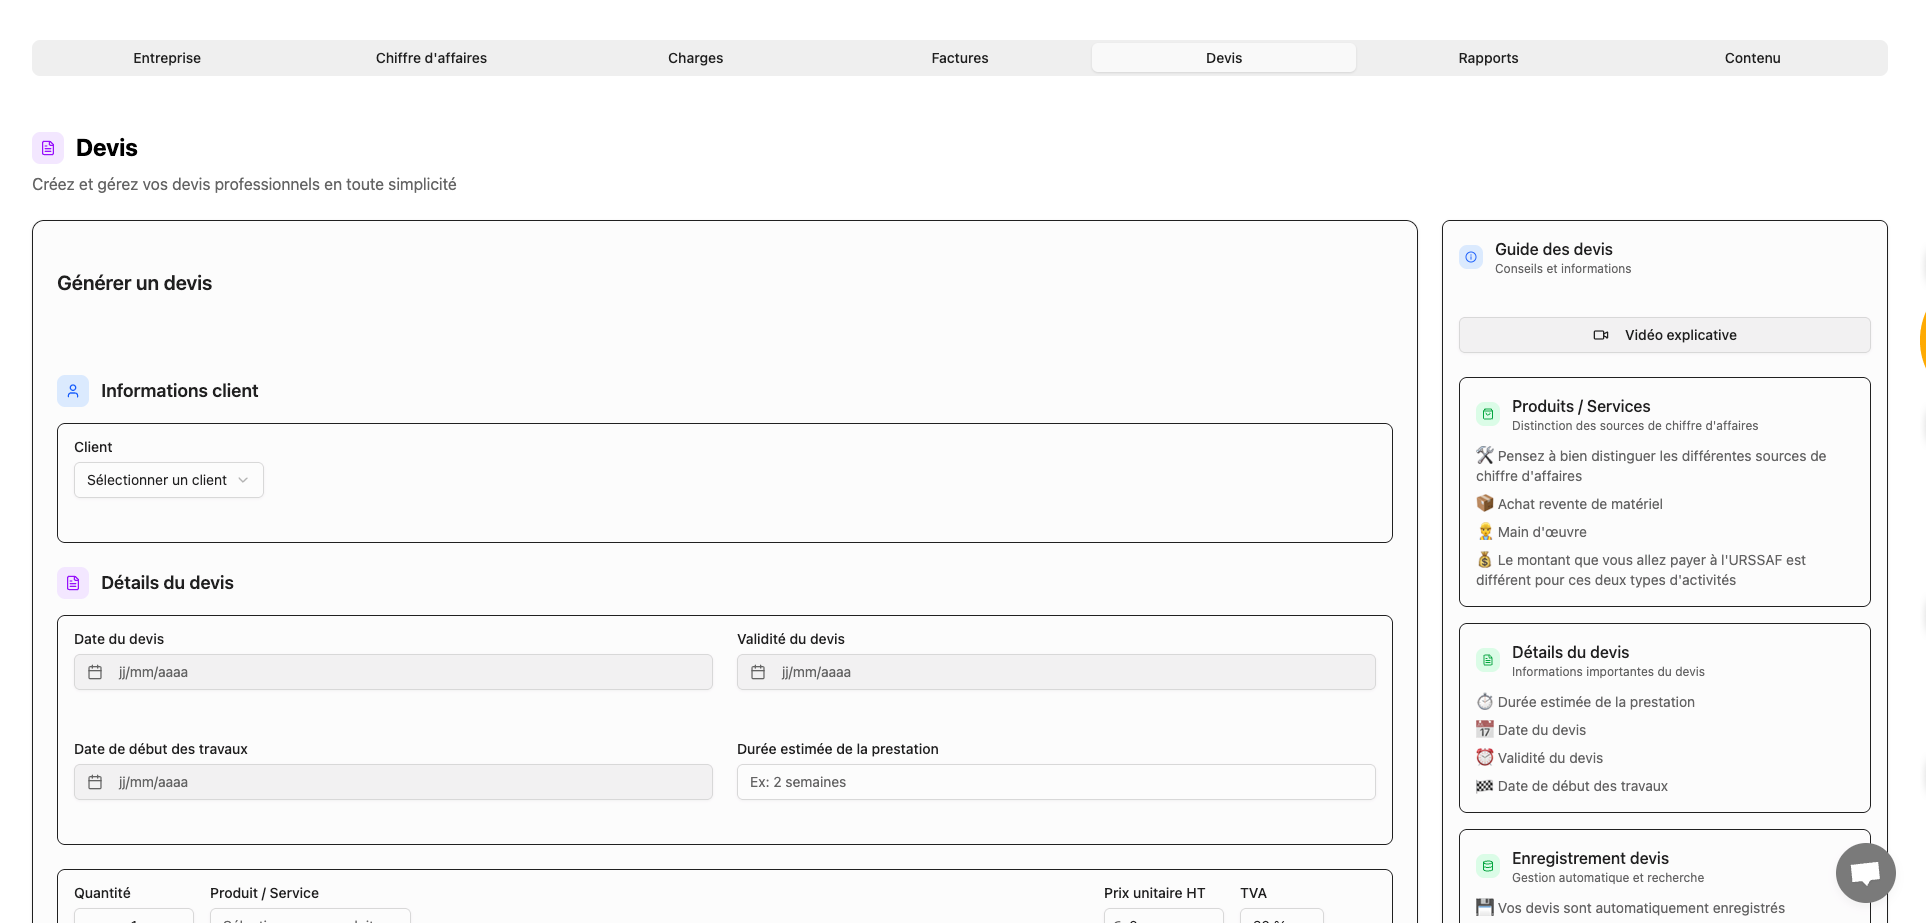This screenshot has width=1926, height=923.
Task: Open the chat bubble in the corner
Action: pos(1864,872)
